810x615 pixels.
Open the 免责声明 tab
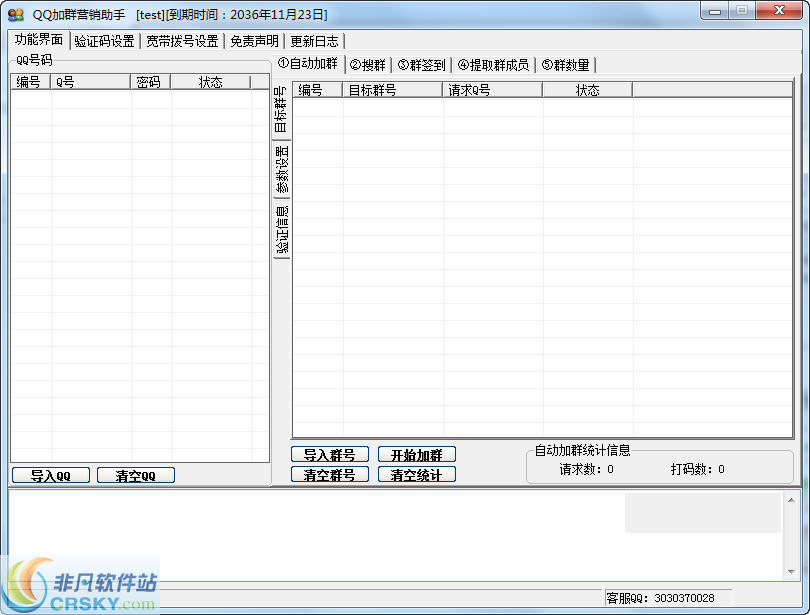(254, 41)
